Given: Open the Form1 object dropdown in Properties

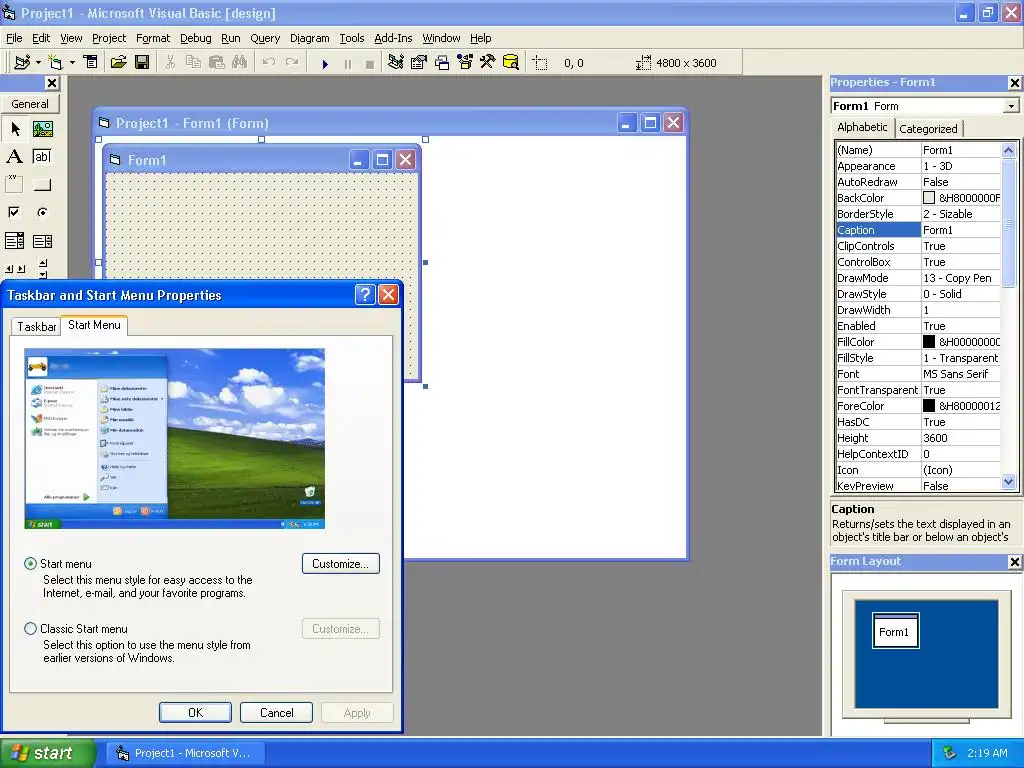Looking at the screenshot, I should click(1011, 106).
